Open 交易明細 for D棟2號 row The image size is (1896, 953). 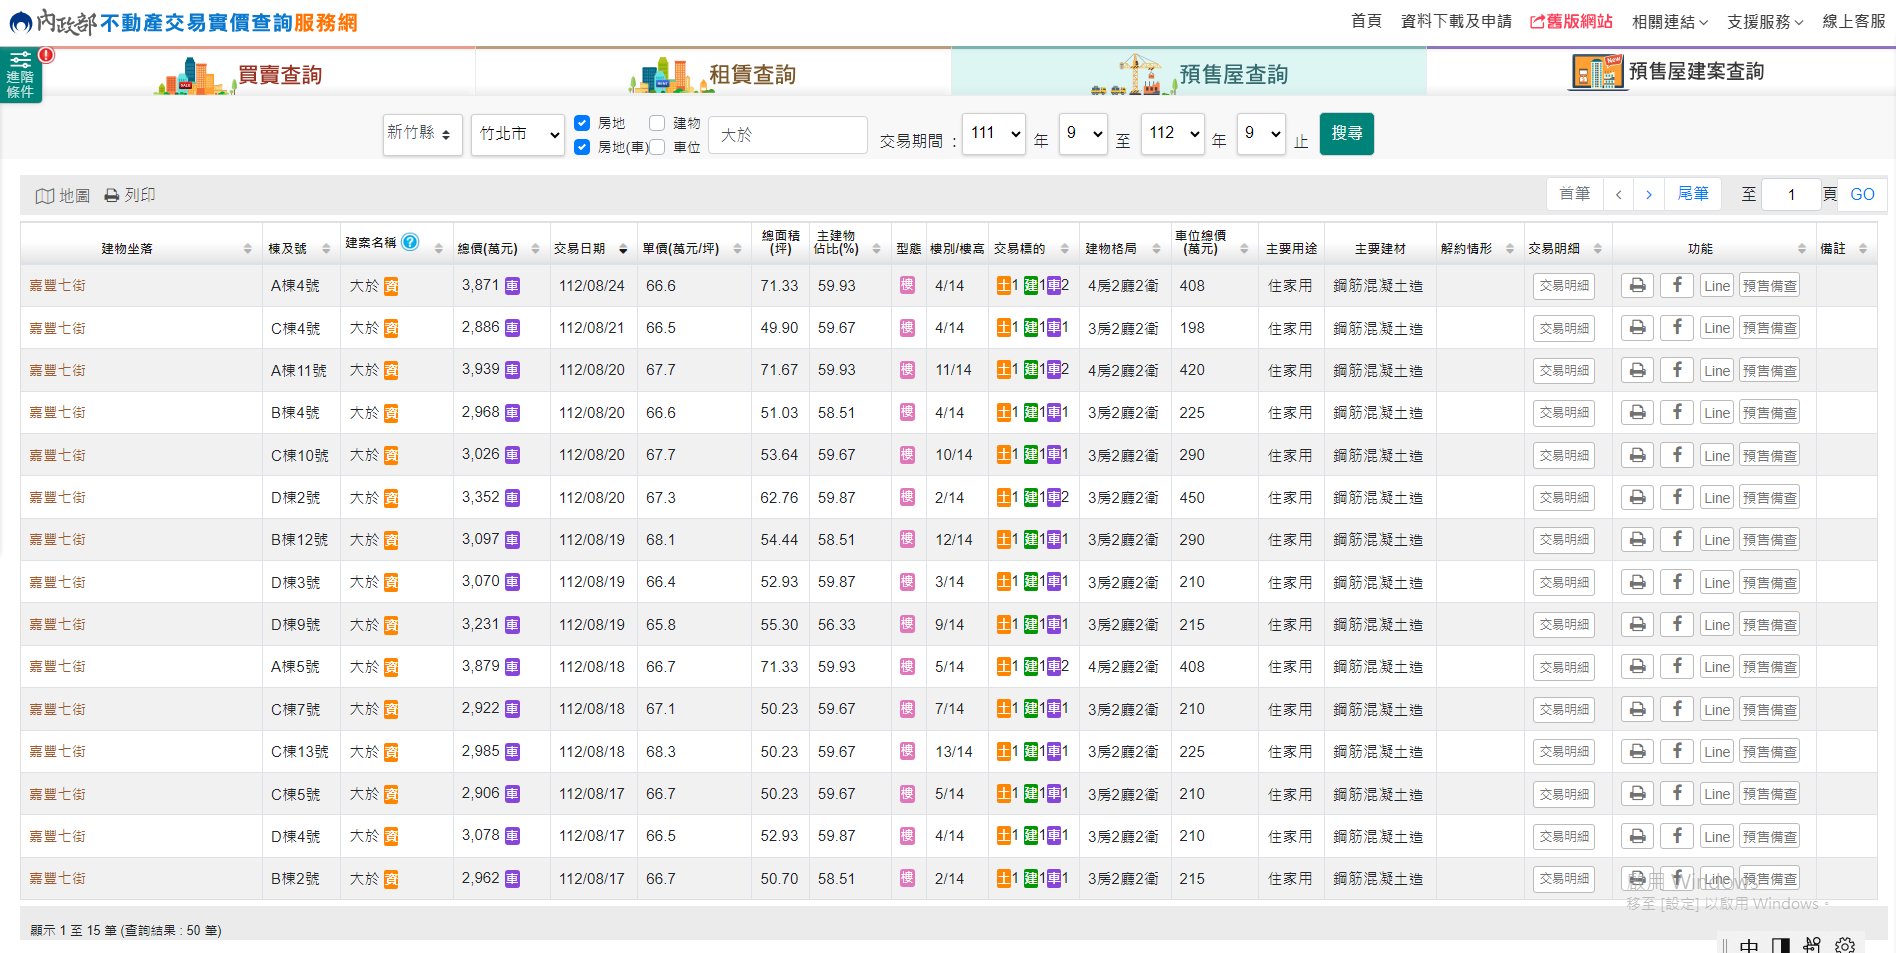[1563, 498]
